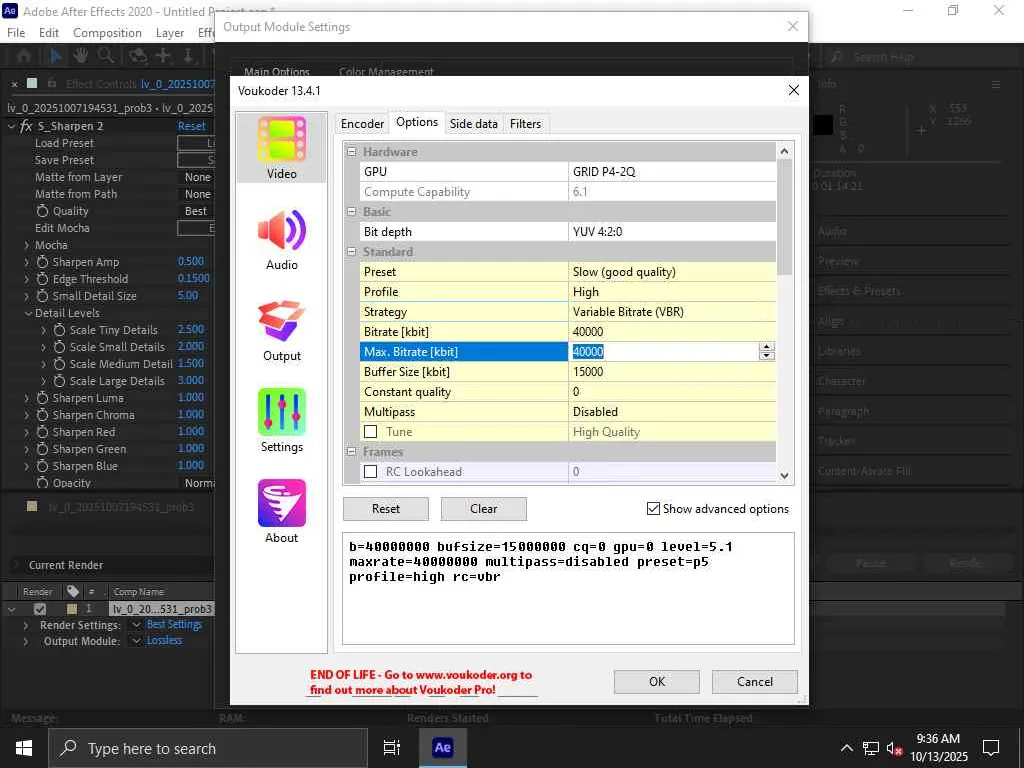Click the encoder parameters text box
The height and width of the screenshot is (768, 1024).
(568, 588)
